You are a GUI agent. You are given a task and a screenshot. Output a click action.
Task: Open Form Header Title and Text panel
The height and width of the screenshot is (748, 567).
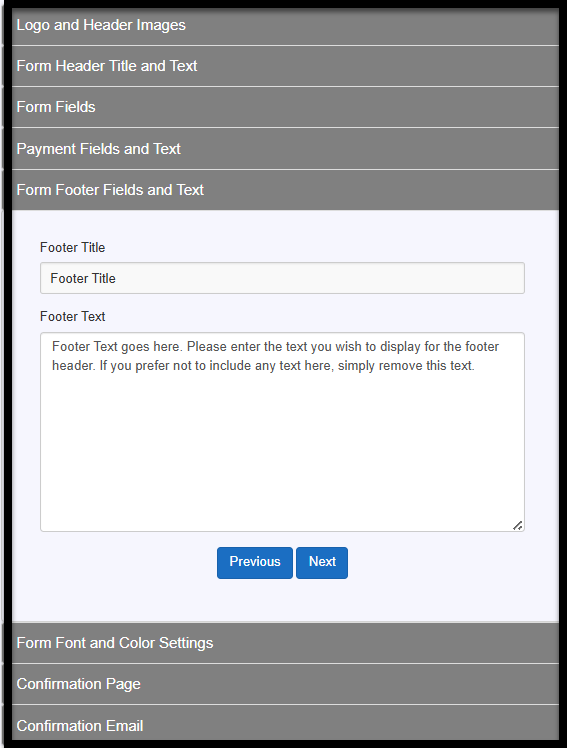tap(285, 66)
